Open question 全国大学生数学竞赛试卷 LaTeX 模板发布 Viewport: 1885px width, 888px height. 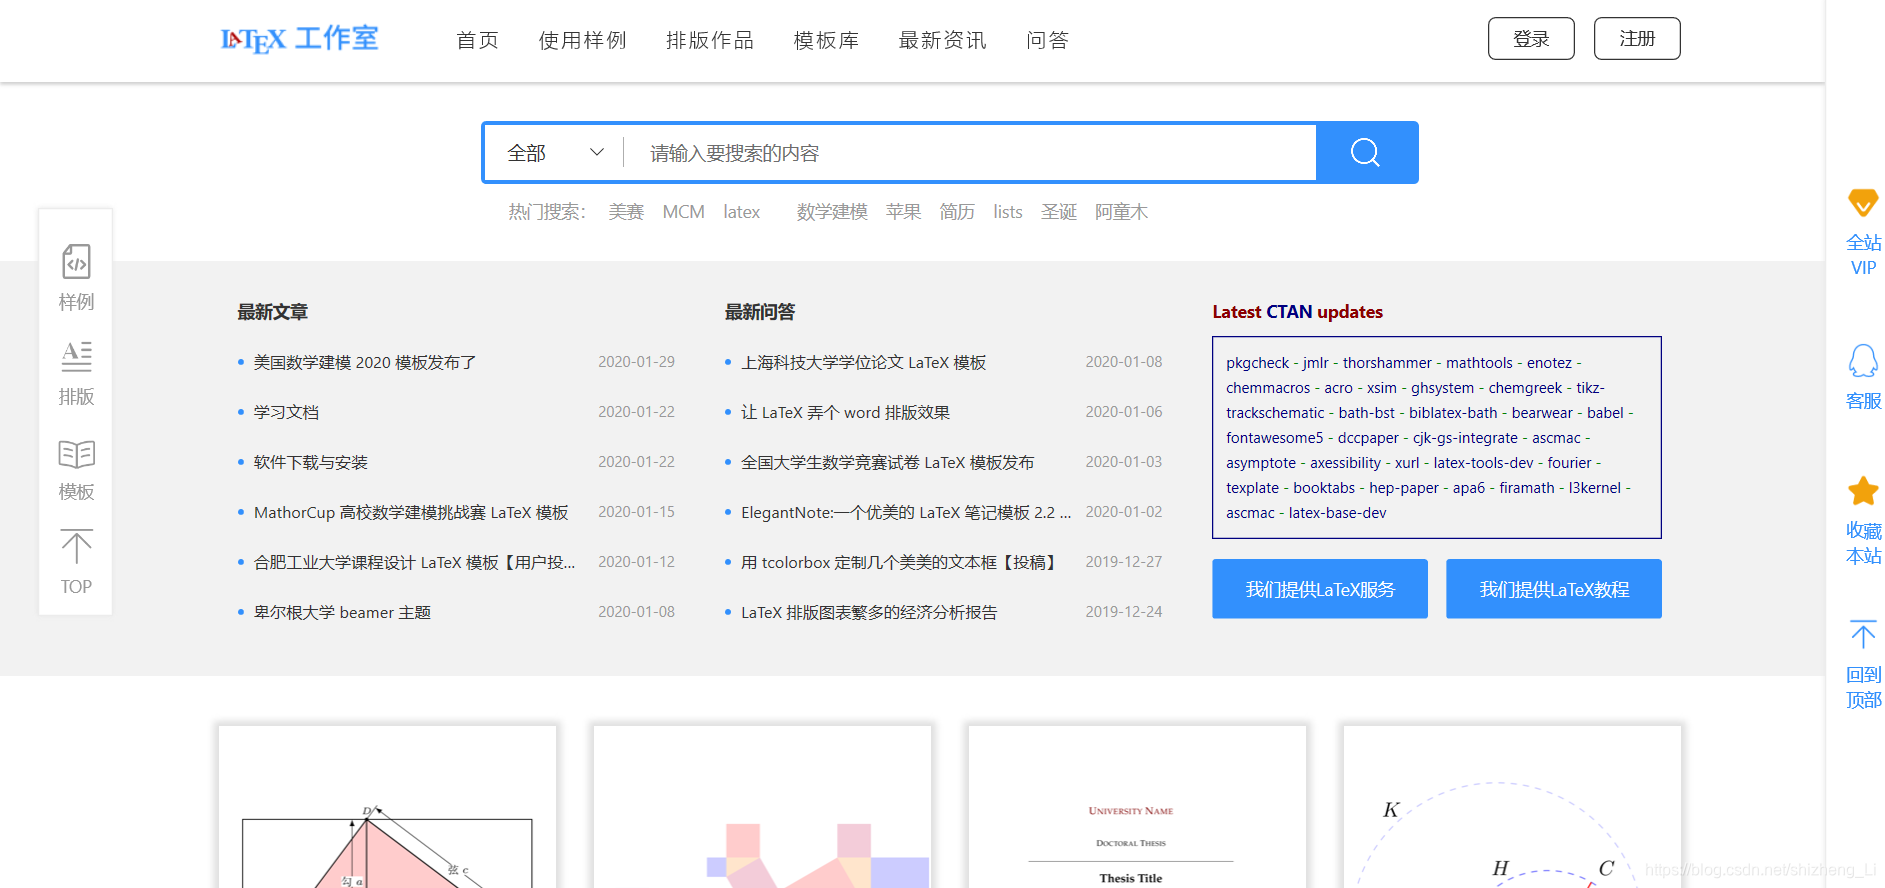(x=887, y=462)
